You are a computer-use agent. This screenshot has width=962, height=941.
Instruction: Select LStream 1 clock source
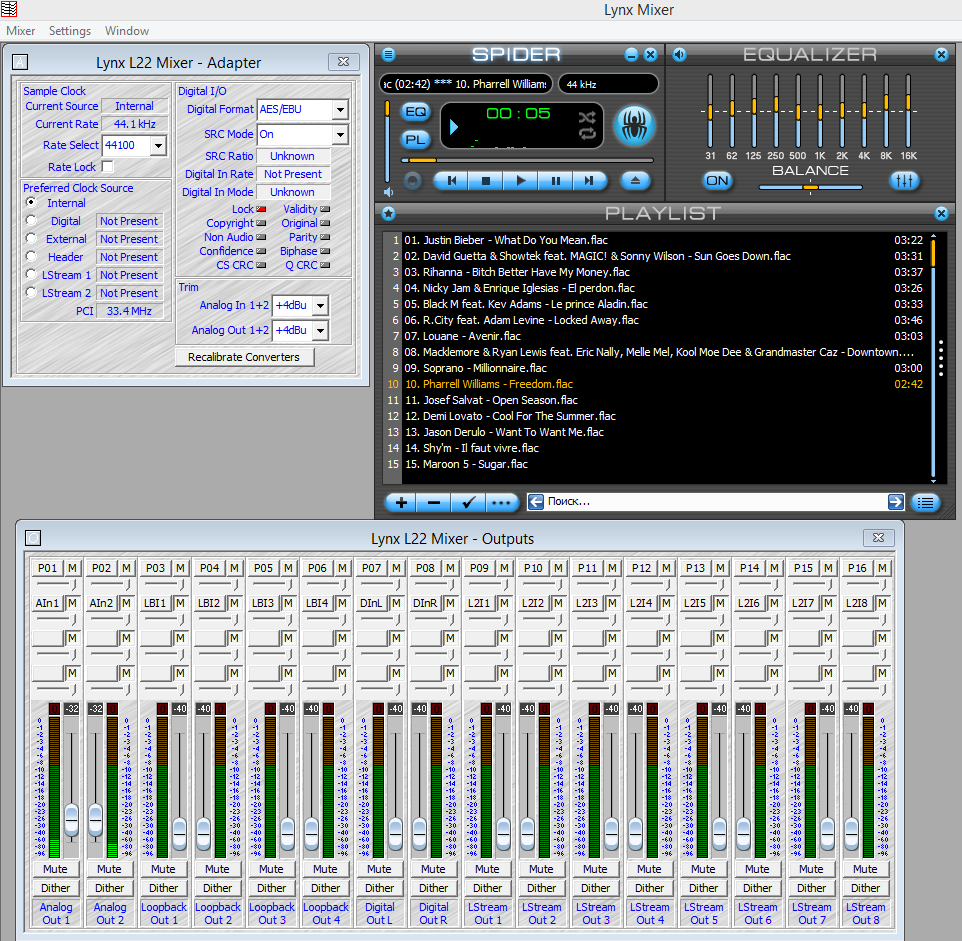[31, 274]
